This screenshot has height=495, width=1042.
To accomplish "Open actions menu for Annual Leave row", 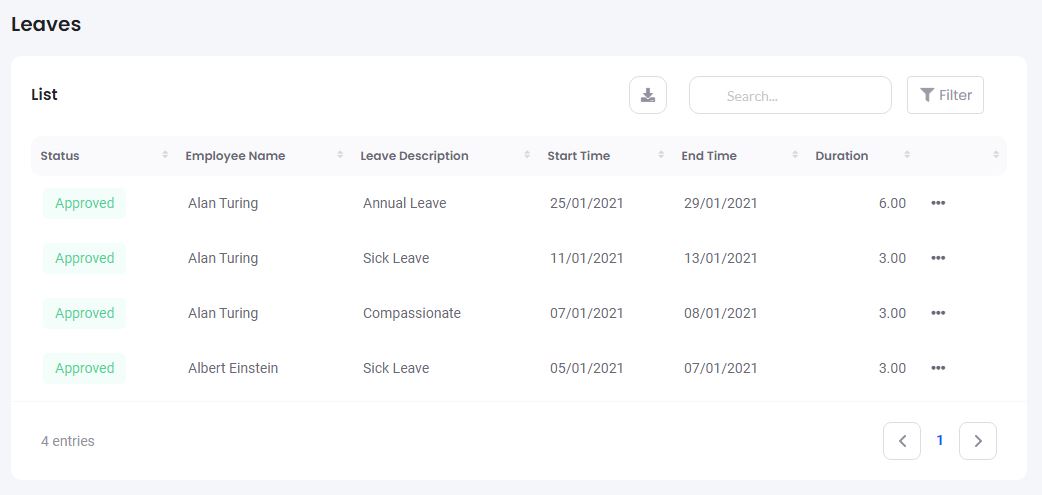I will [x=938, y=203].
